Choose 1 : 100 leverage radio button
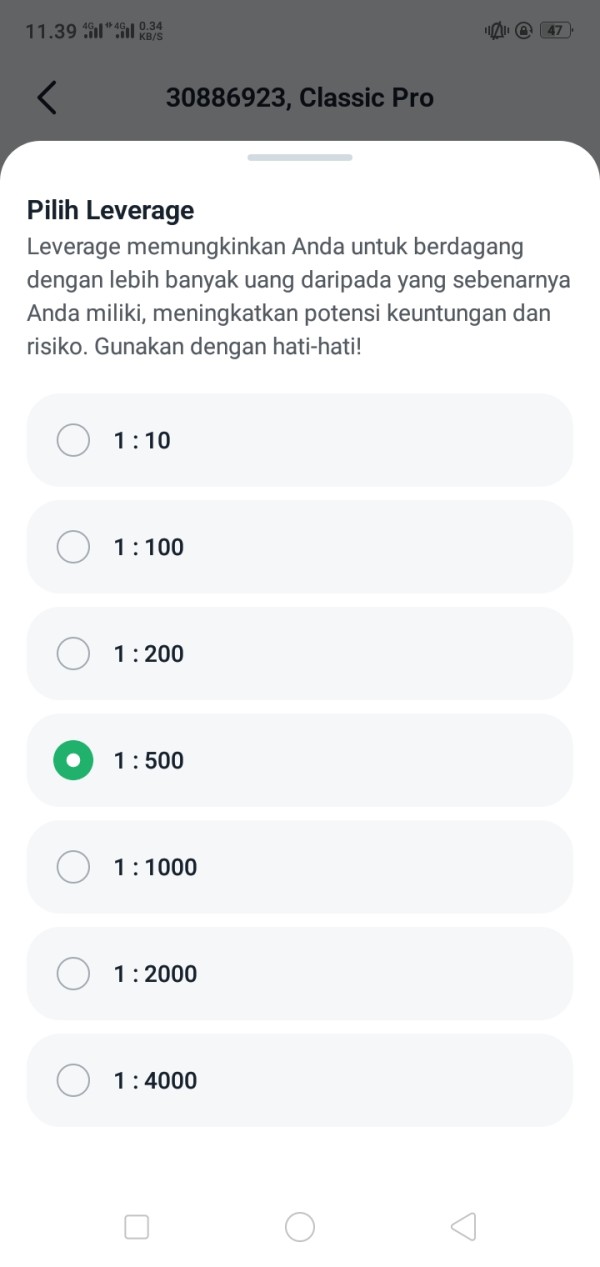 coord(73,547)
